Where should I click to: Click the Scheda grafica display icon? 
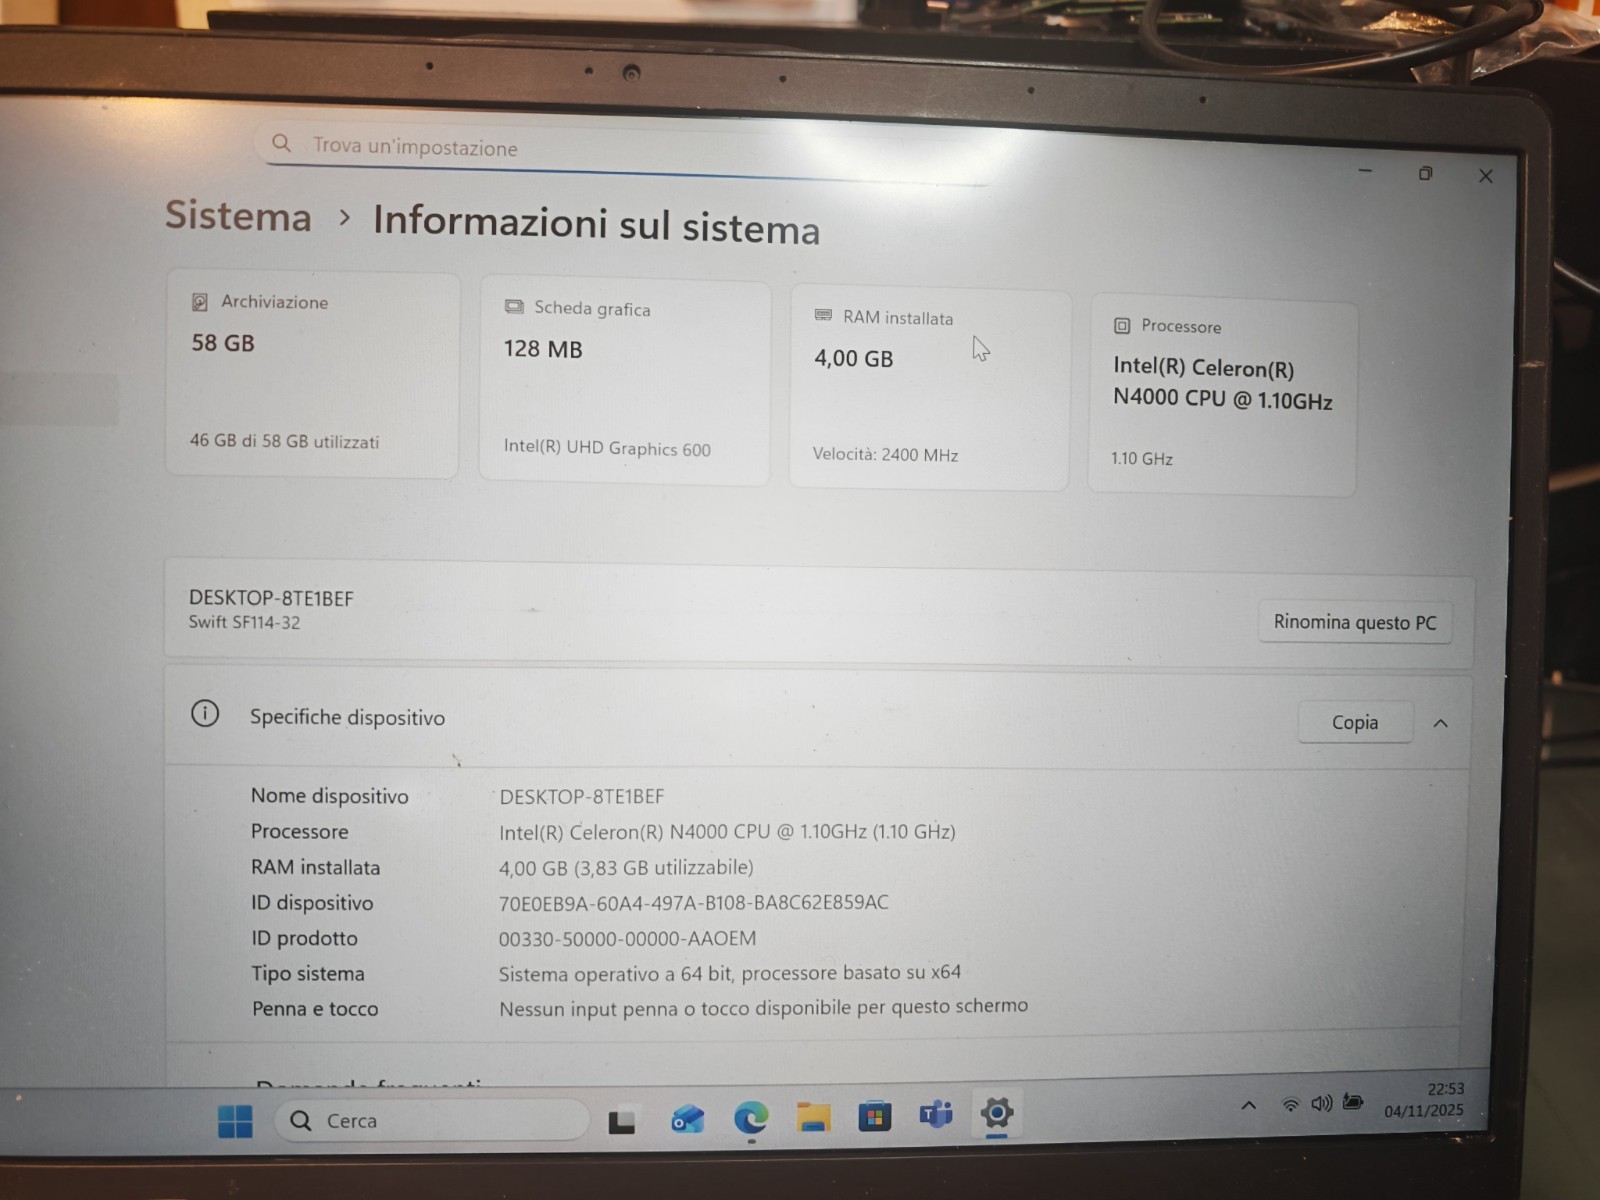[514, 307]
